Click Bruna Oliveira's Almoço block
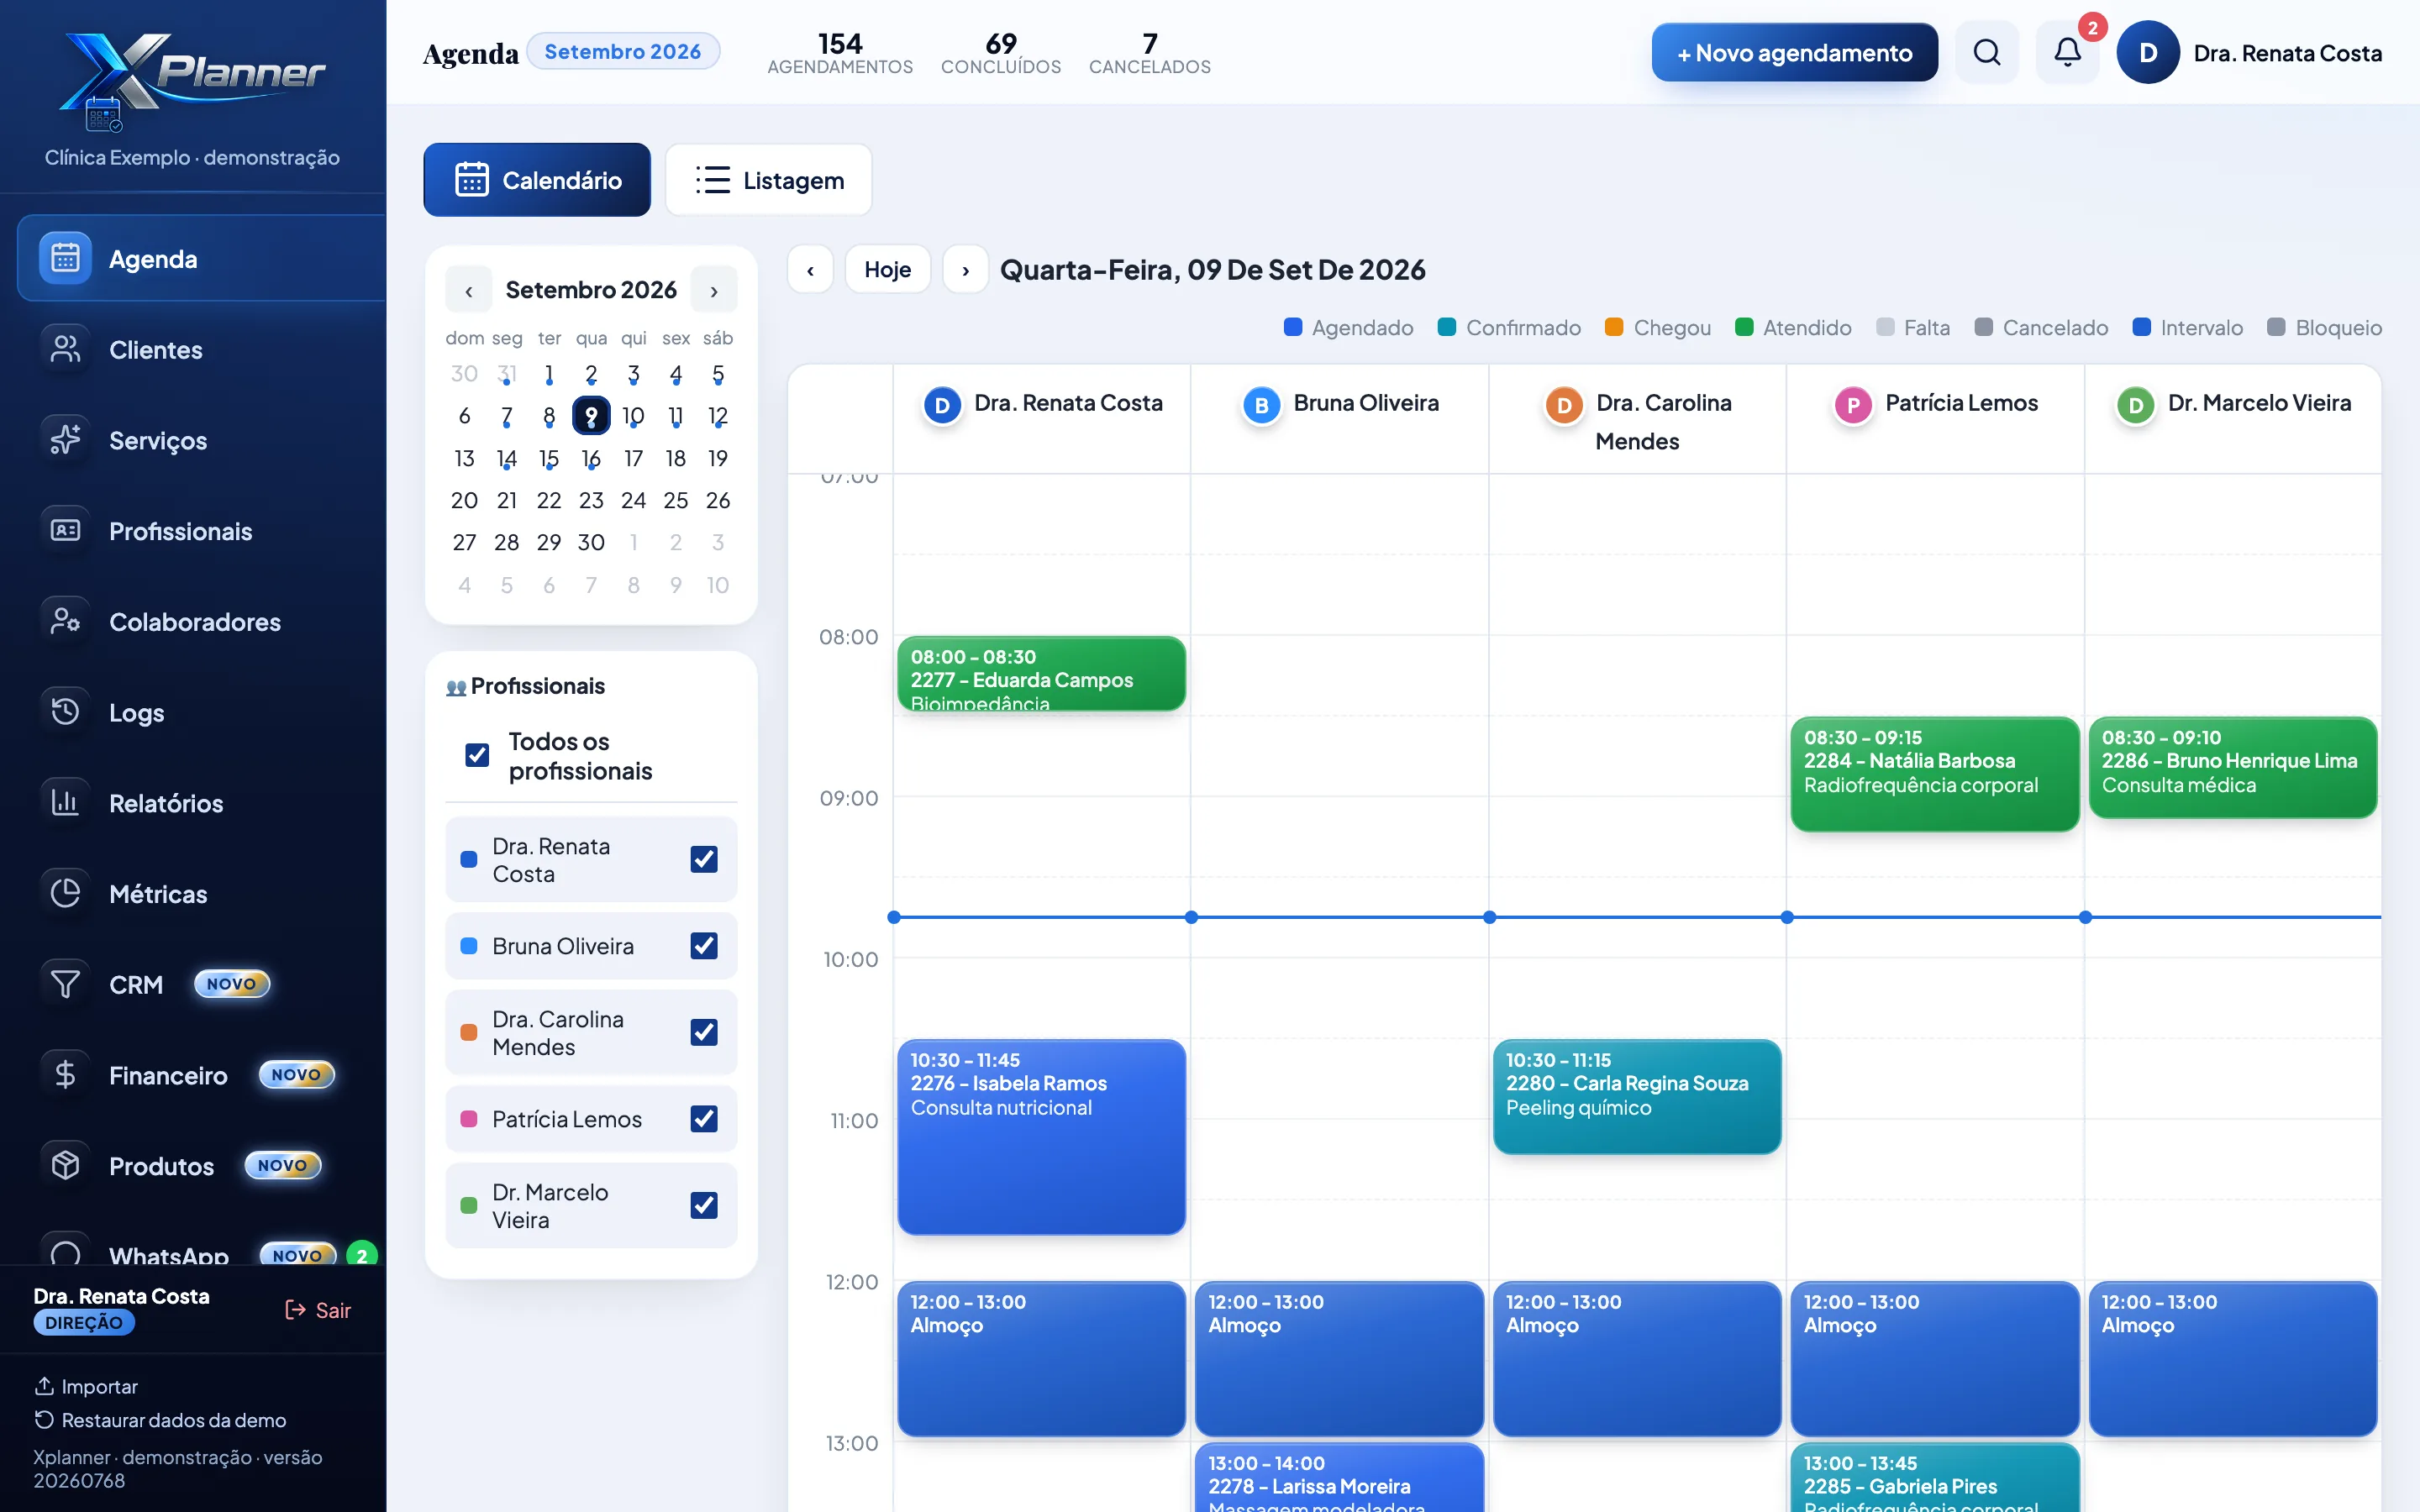This screenshot has width=2420, height=1512. [x=1339, y=1358]
